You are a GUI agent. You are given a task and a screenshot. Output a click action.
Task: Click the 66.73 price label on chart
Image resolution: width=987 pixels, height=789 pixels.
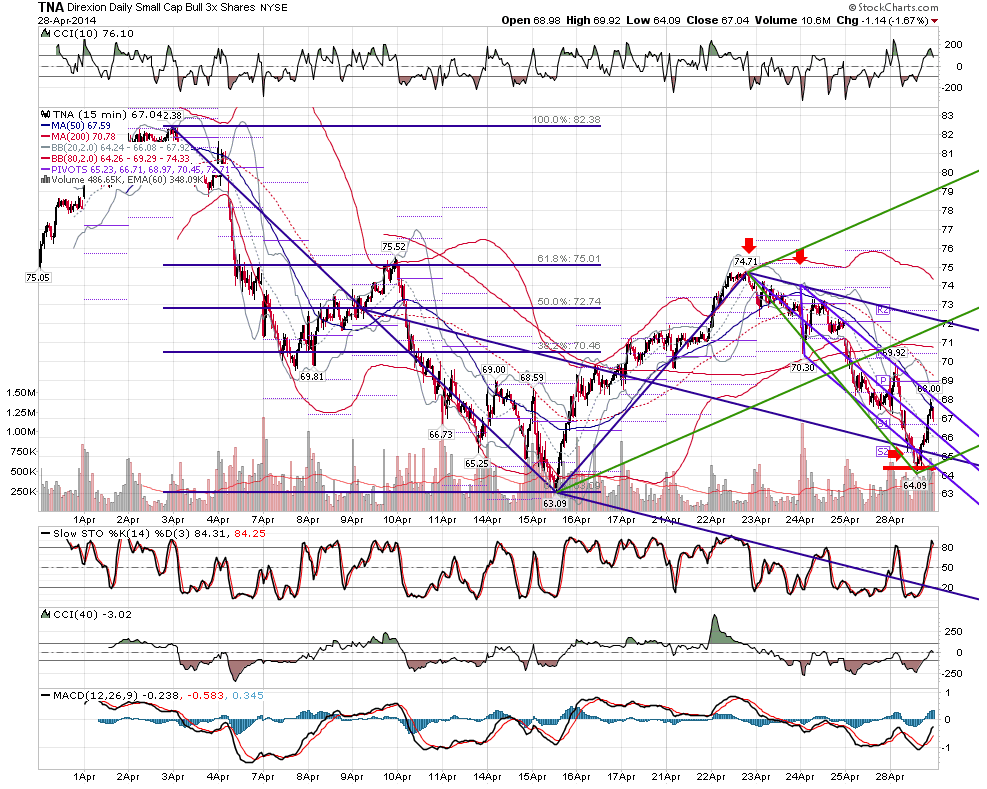pyautogui.click(x=441, y=434)
